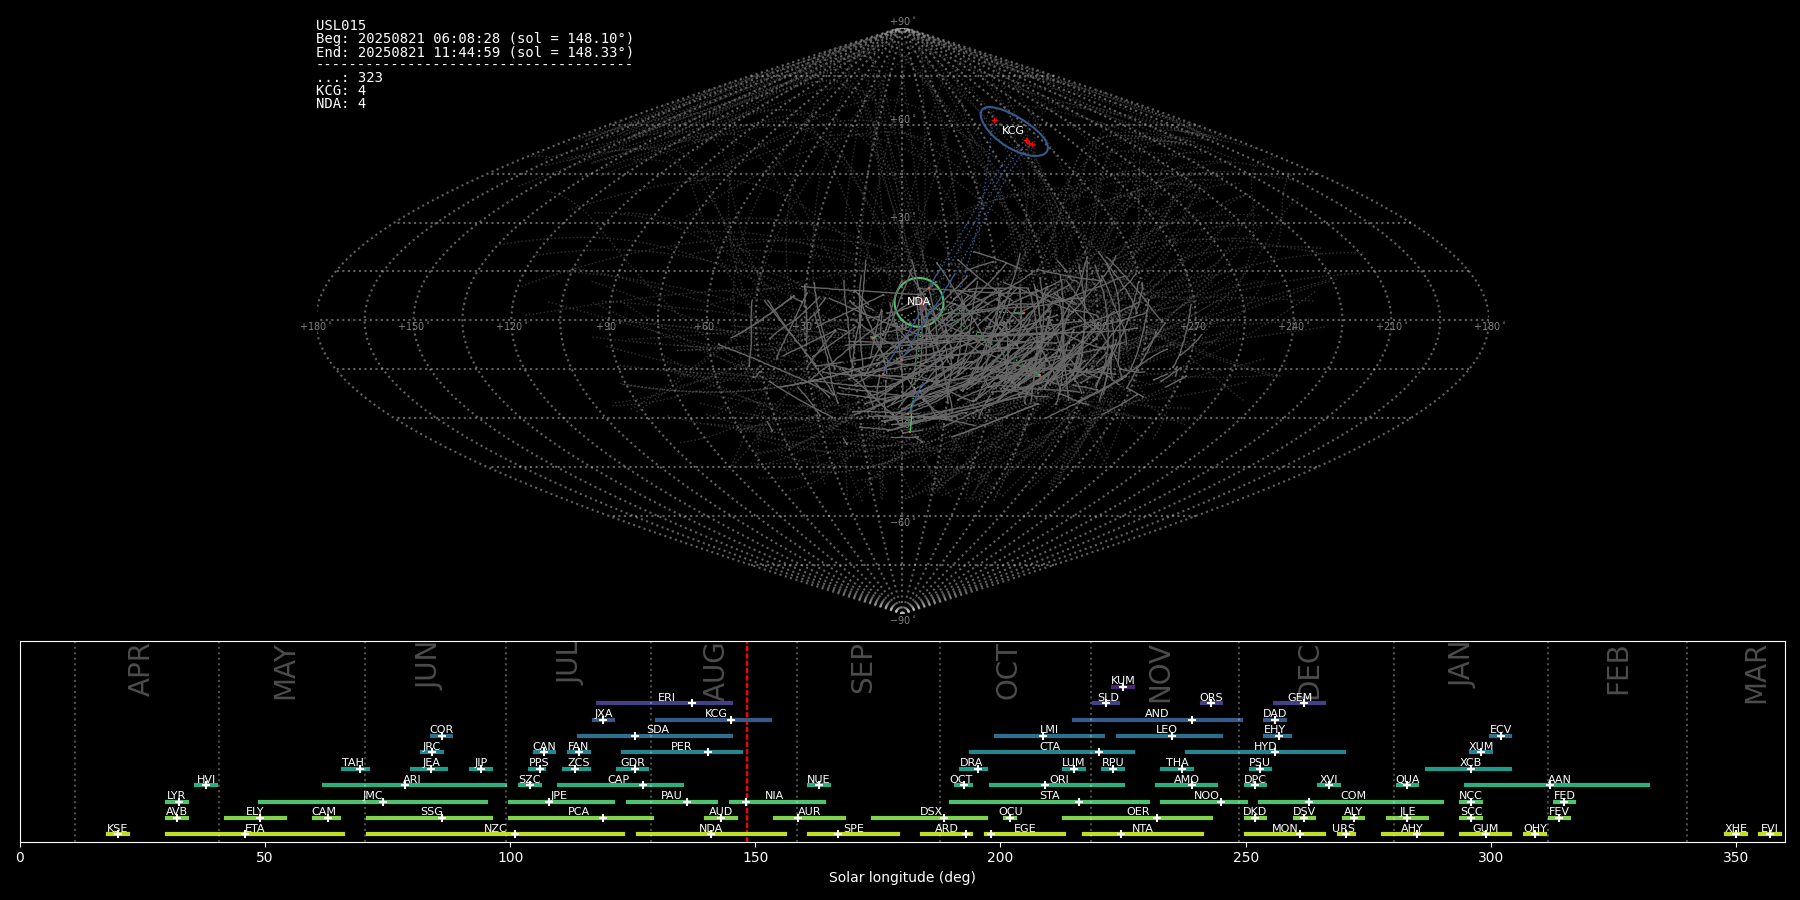This screenshot has height=900, width=1800.
Task: Click the AUR shower label in the timeline
Action: 809,812
